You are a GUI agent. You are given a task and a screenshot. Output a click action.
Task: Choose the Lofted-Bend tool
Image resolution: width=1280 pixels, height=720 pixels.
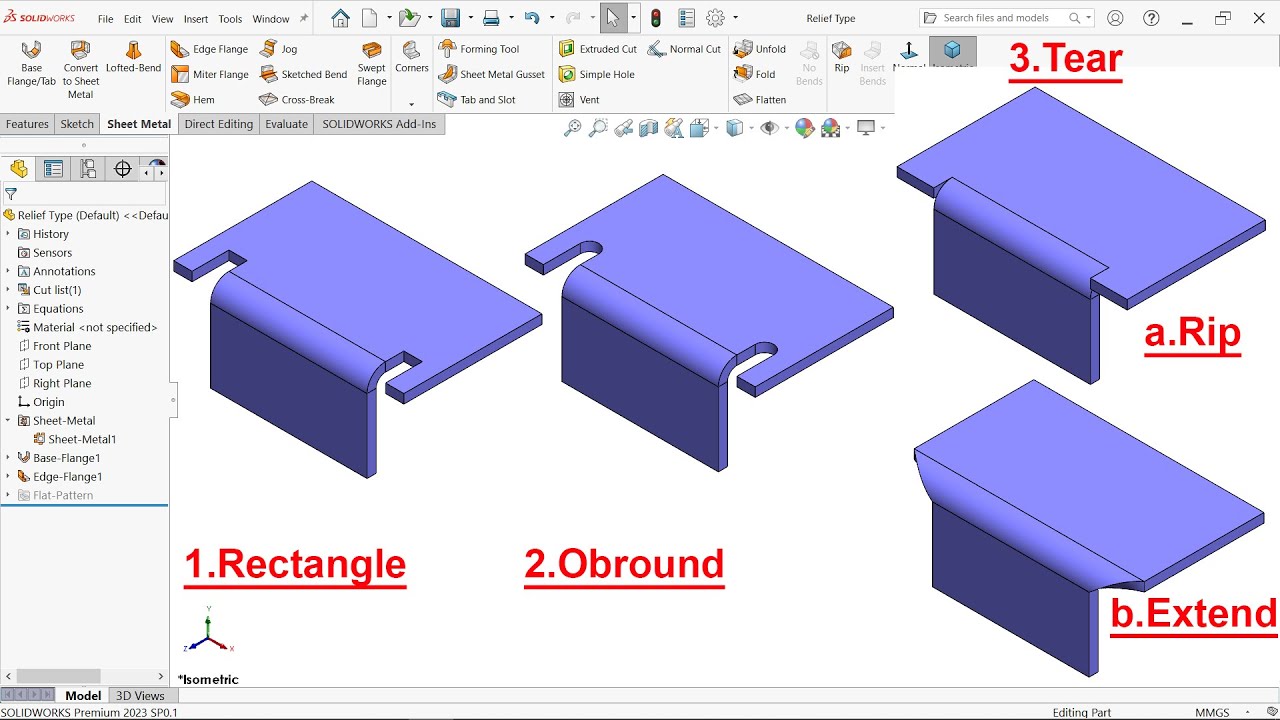coord(133,58)
